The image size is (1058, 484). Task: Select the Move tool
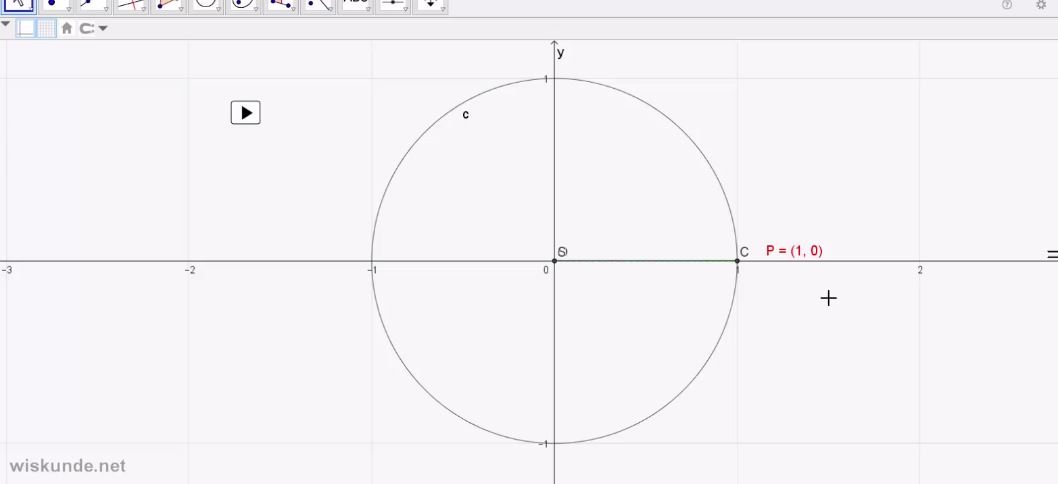coord(19,5)
